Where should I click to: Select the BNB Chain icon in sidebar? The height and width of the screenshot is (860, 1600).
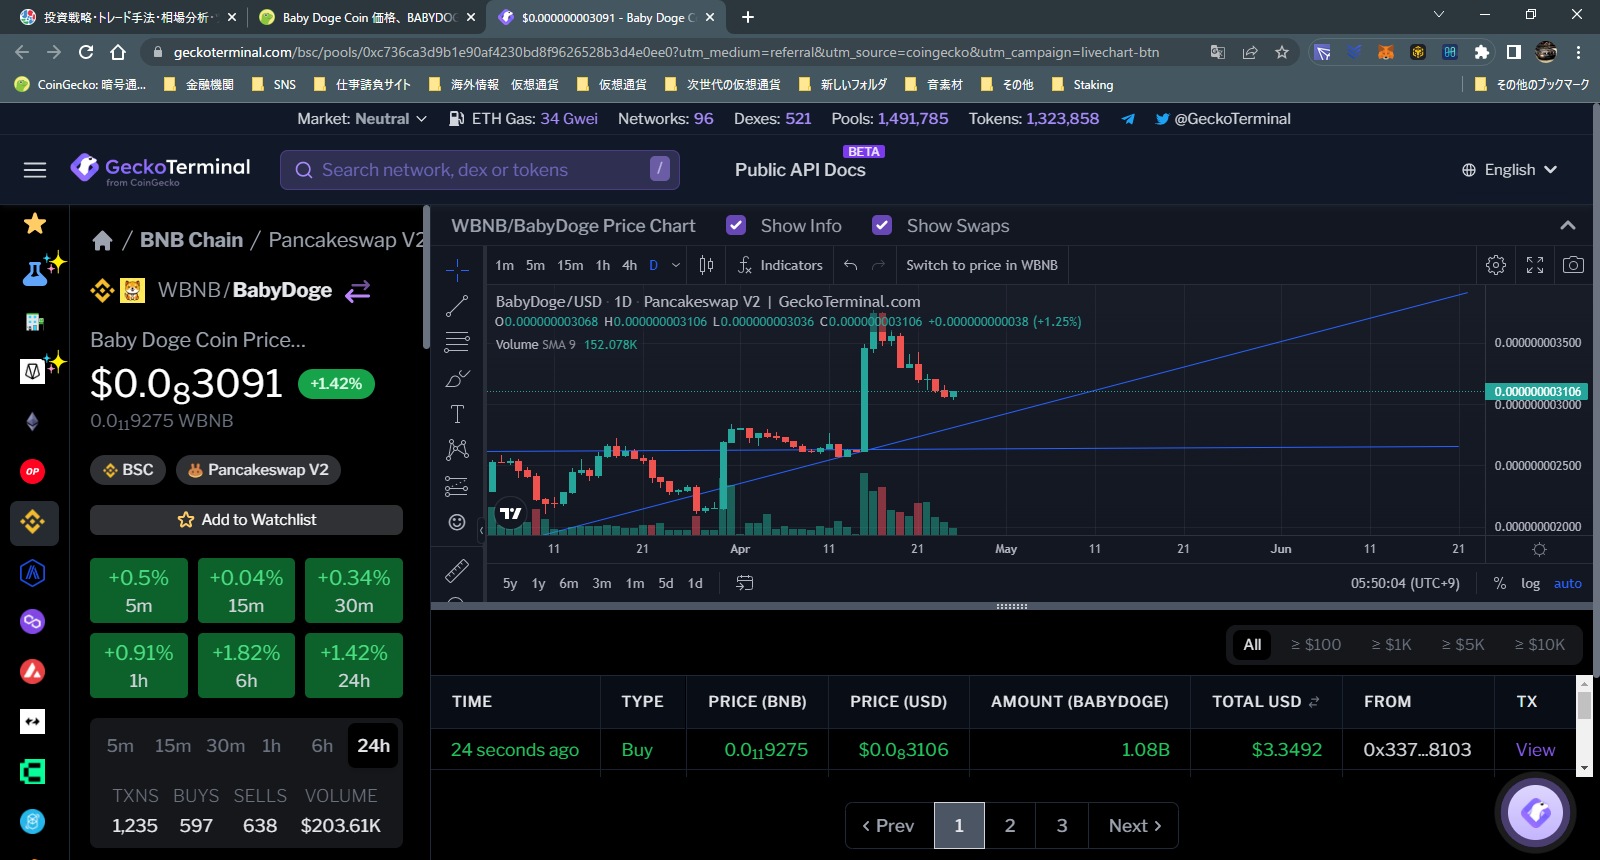tap(34, 522)
